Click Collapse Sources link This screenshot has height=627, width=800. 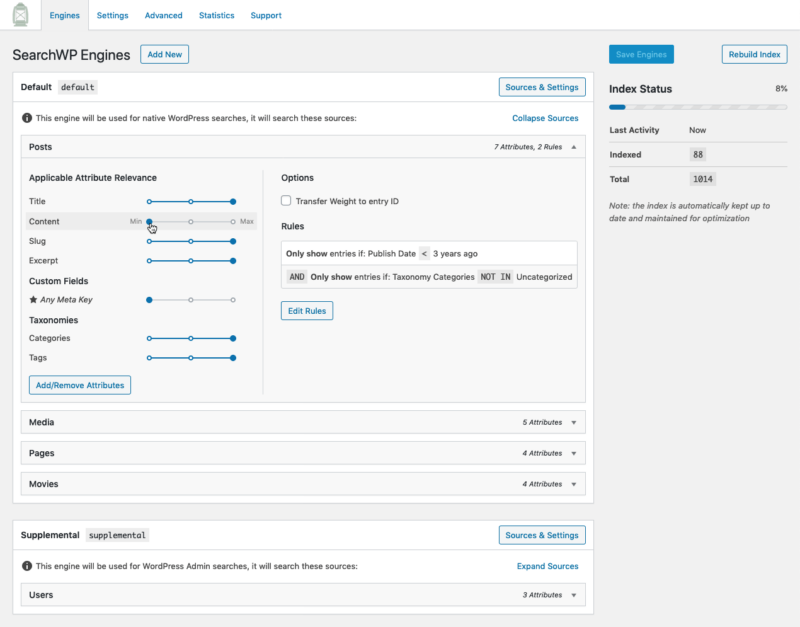tap(545, 118)
